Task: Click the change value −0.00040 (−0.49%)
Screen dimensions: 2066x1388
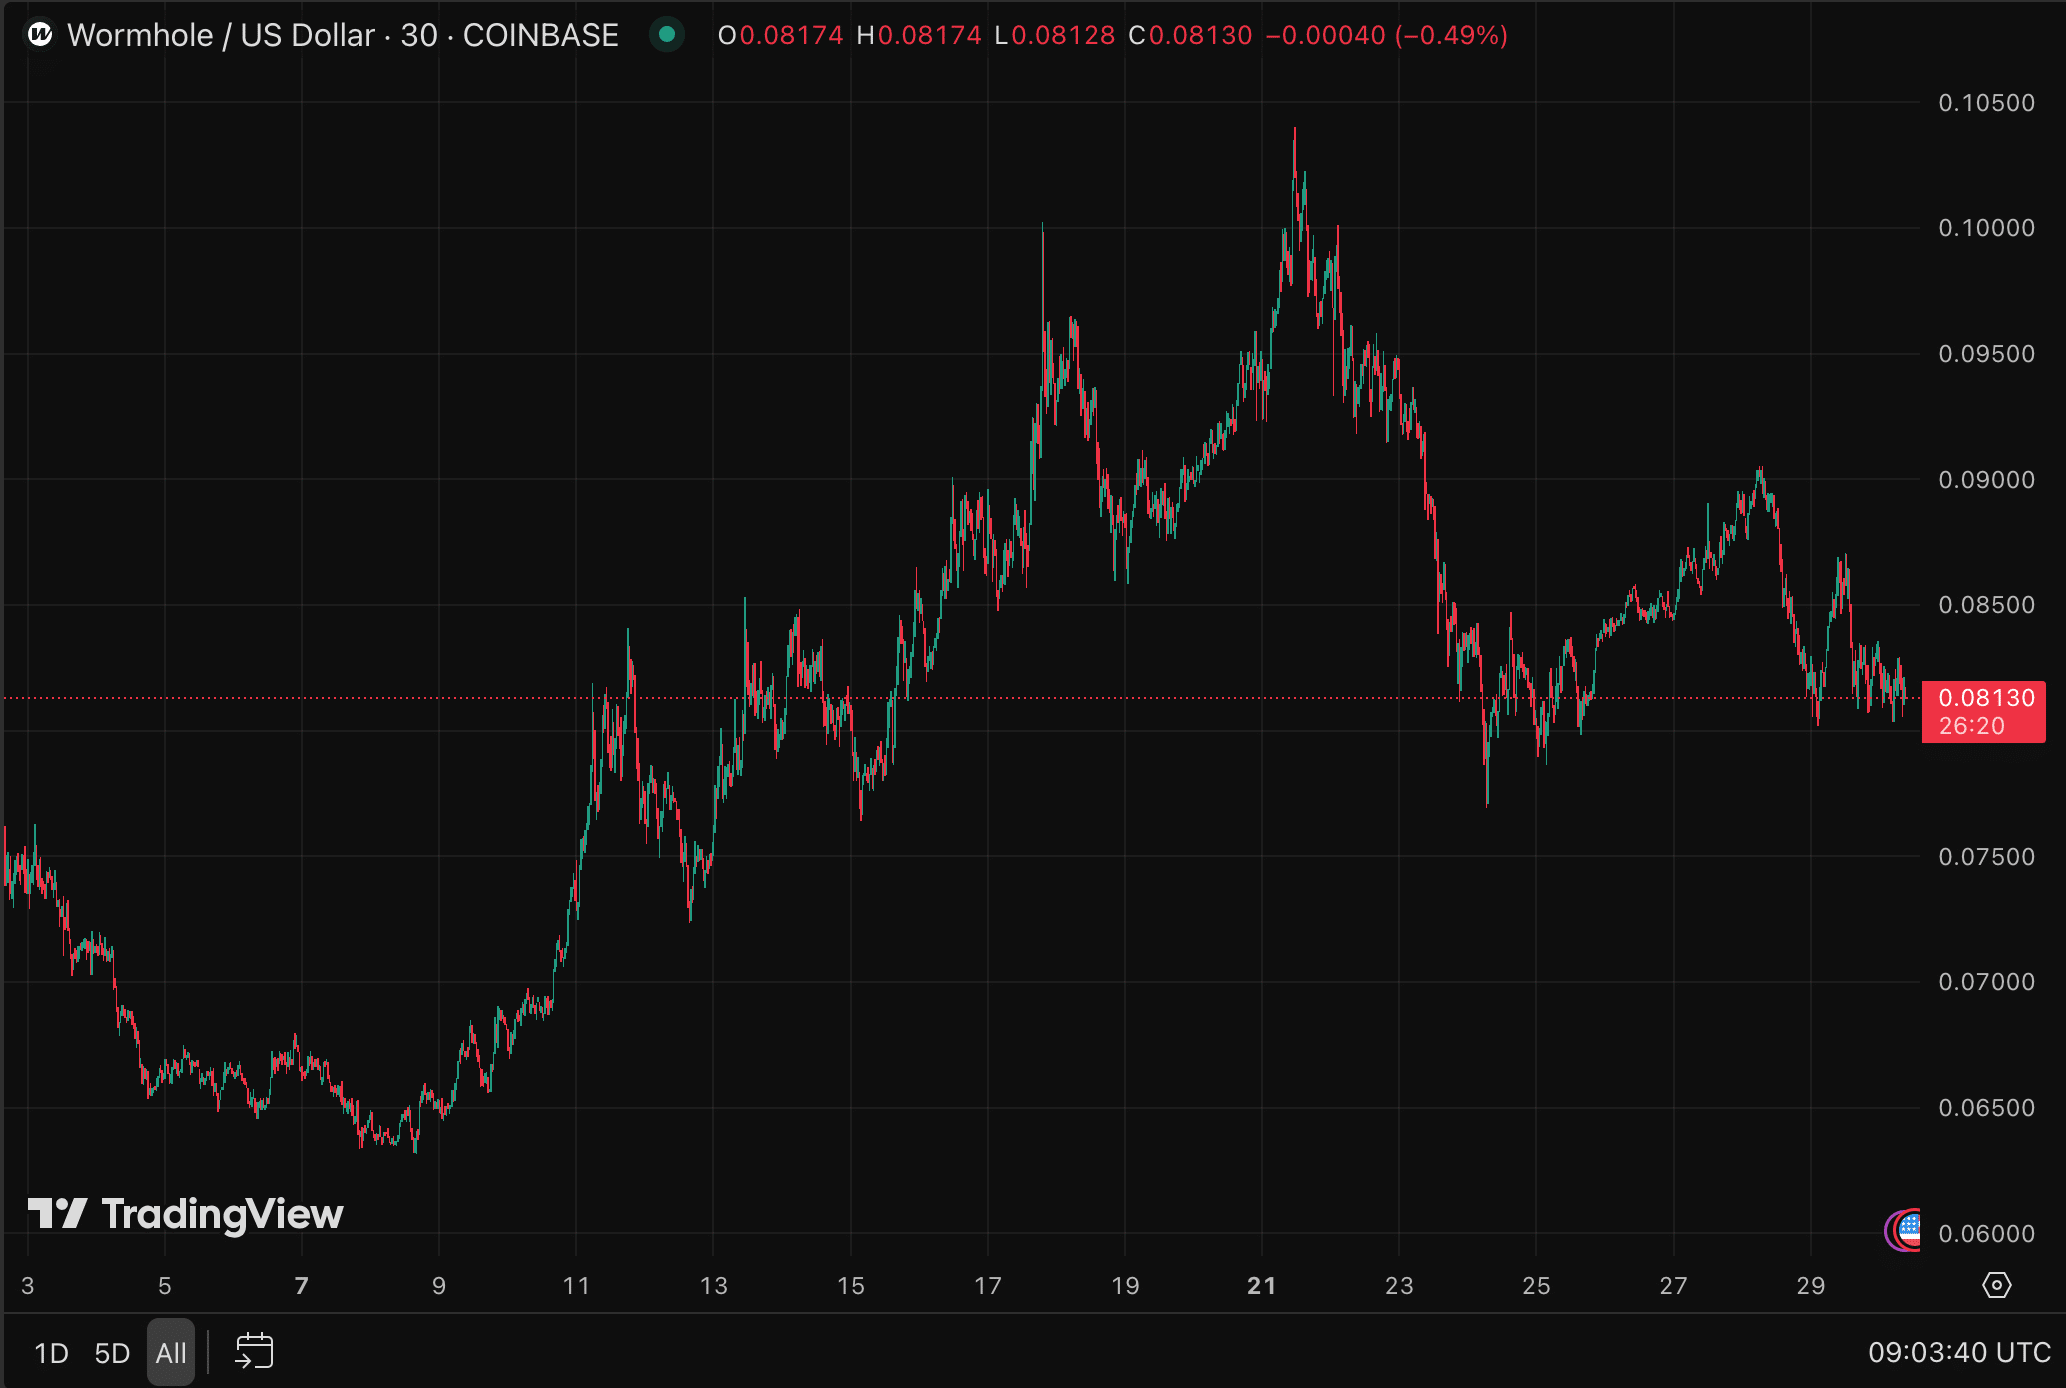Action: [1387, 36]
